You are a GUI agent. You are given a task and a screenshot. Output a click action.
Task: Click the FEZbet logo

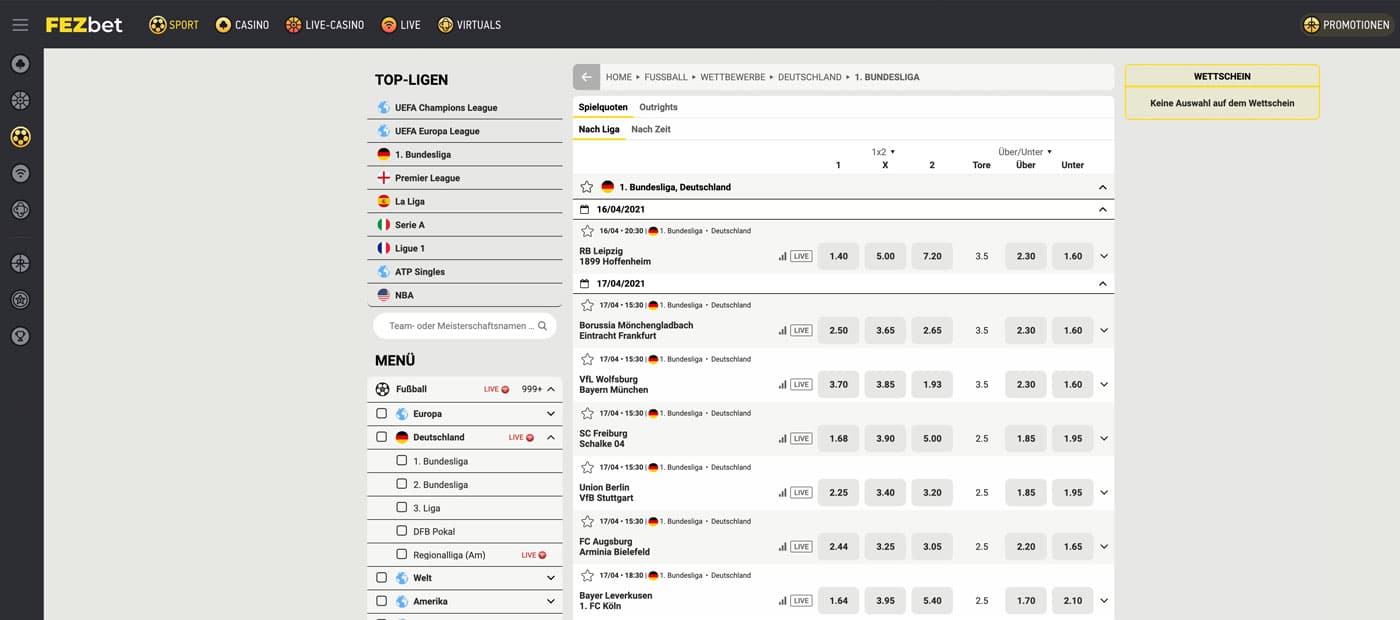[84, 24]
